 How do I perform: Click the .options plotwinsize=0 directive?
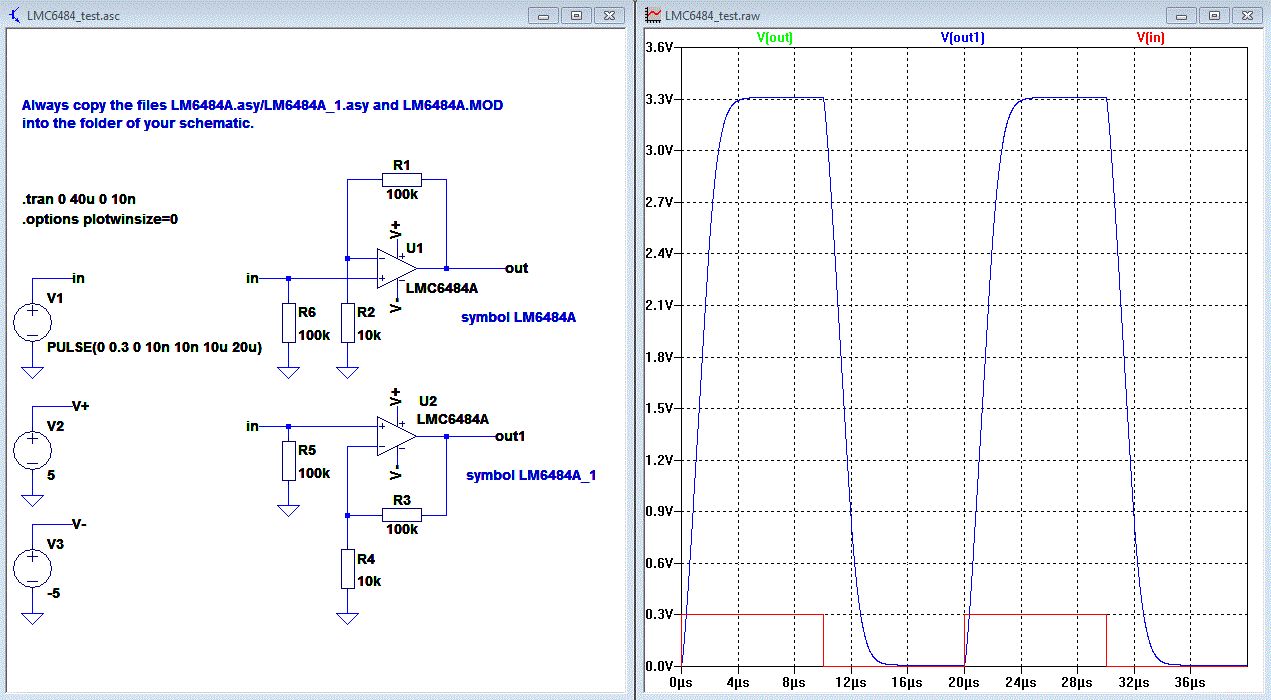click(99, 219)
